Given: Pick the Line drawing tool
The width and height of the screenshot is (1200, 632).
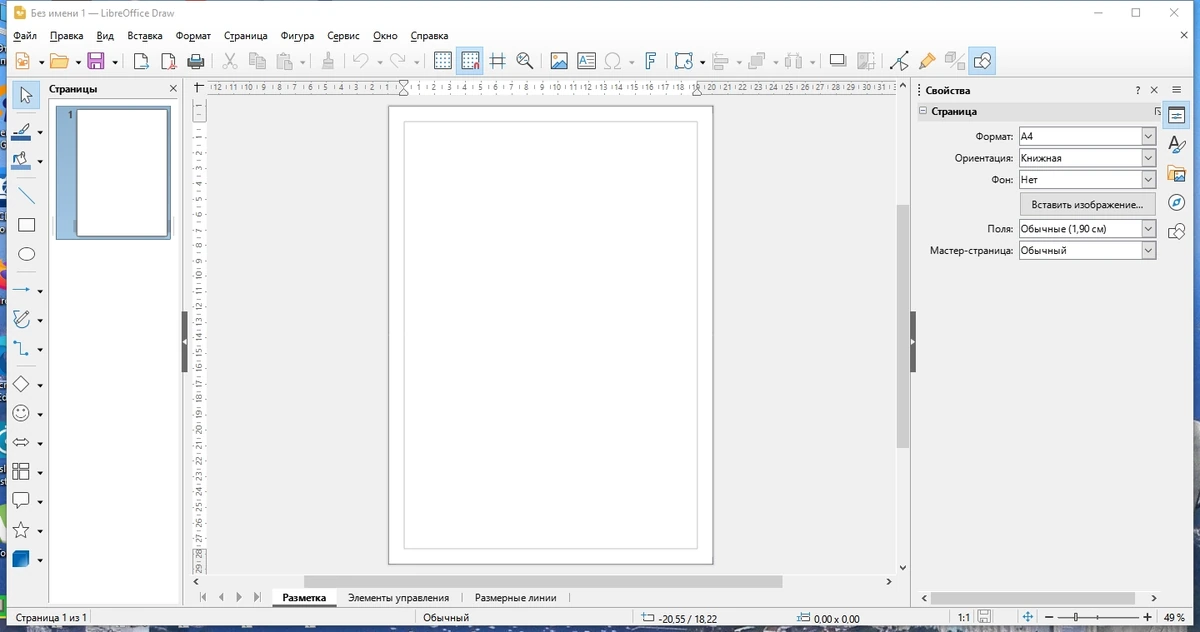Looking at the screenshot, I should [26, 195].
